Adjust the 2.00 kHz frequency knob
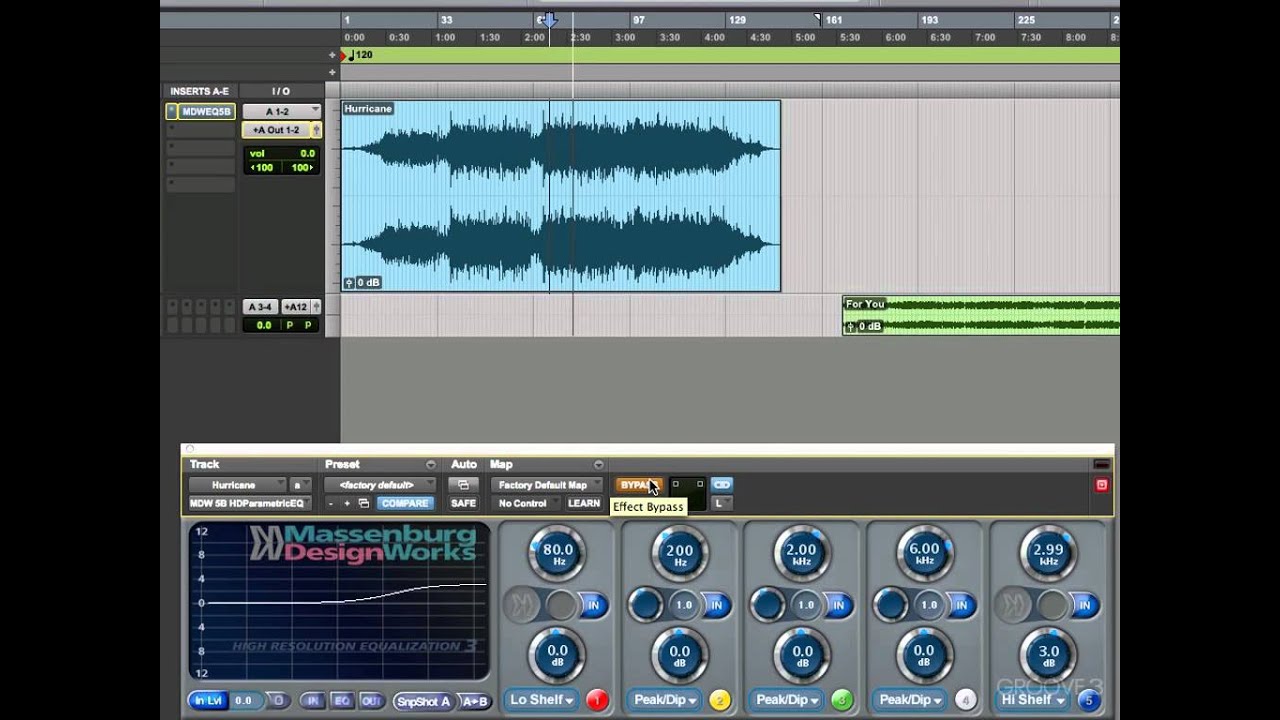 (802, 554)
